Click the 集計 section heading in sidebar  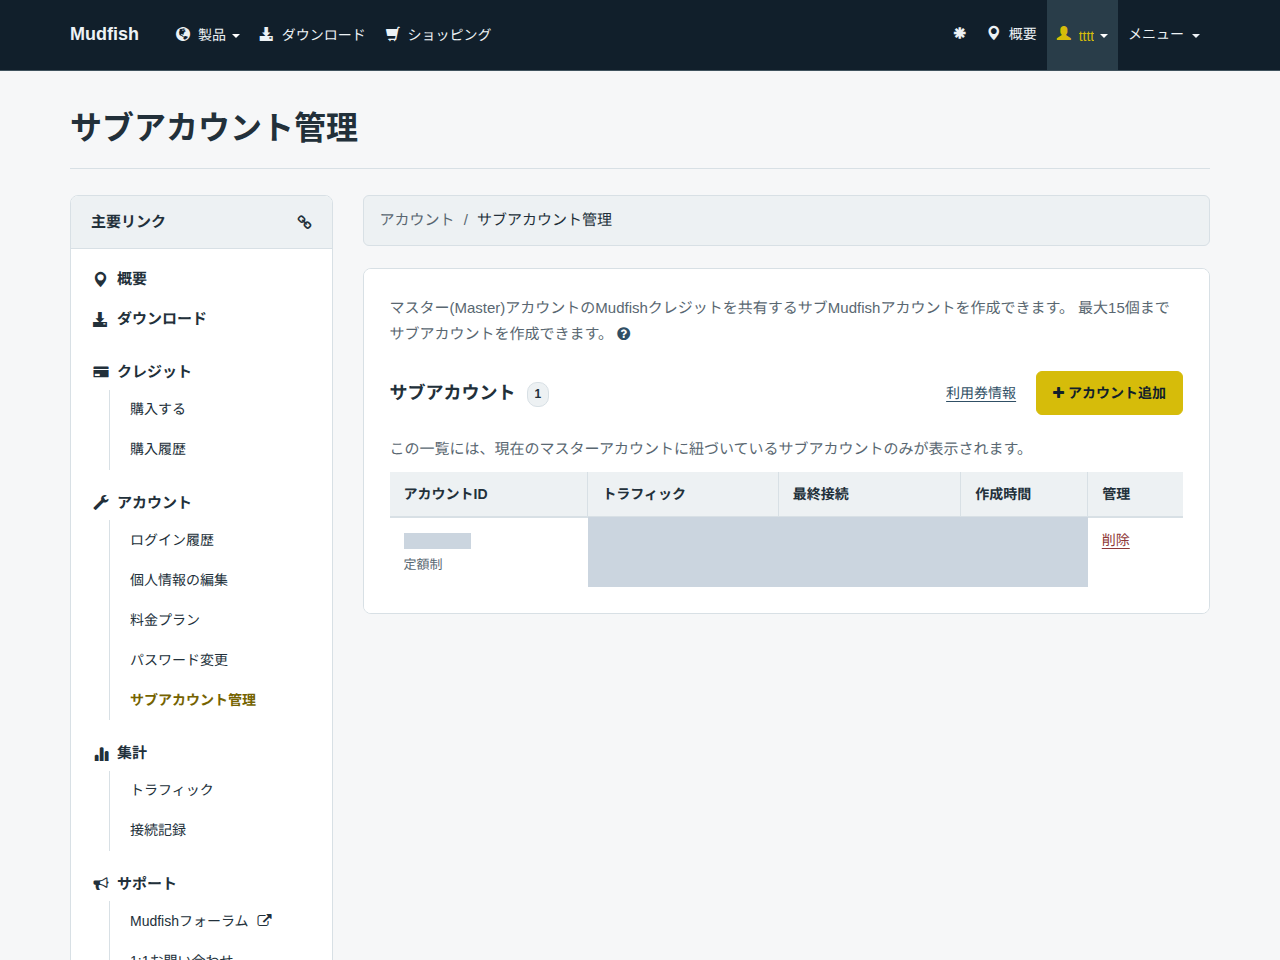(132, 753)
